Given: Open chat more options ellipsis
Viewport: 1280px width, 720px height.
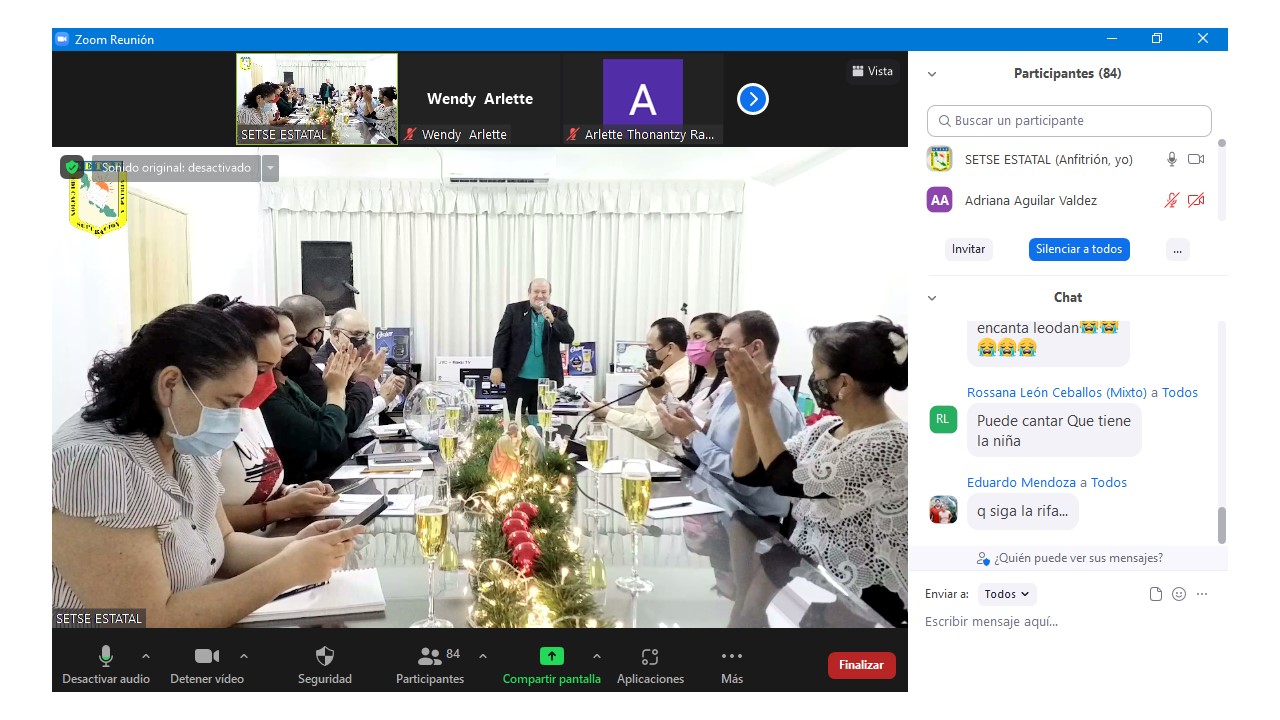Looking at the screenshot, I should point(1202,594).
